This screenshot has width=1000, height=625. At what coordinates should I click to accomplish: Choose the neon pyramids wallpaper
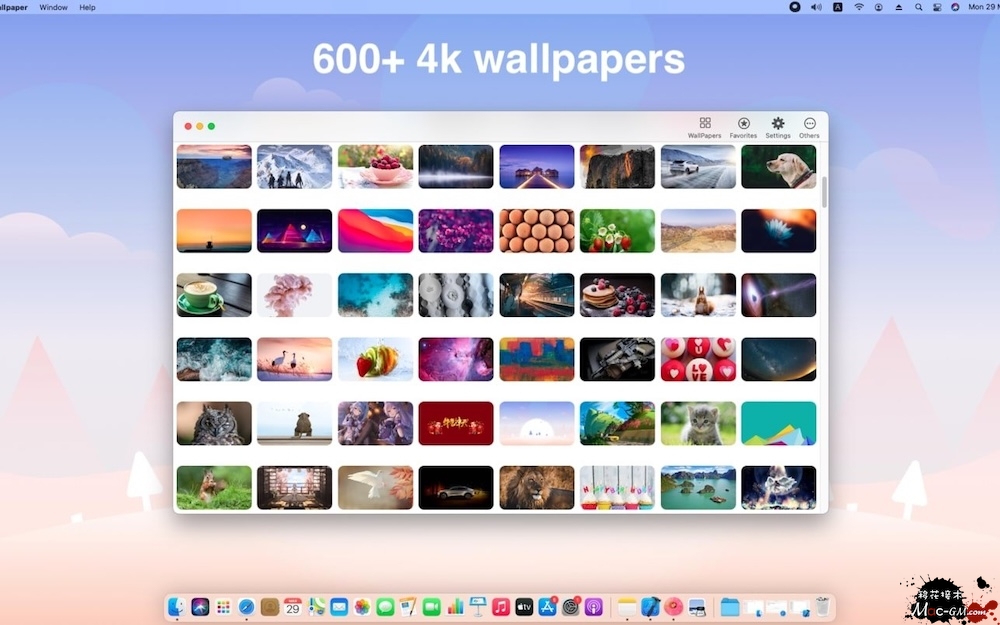tap(294, 231)
